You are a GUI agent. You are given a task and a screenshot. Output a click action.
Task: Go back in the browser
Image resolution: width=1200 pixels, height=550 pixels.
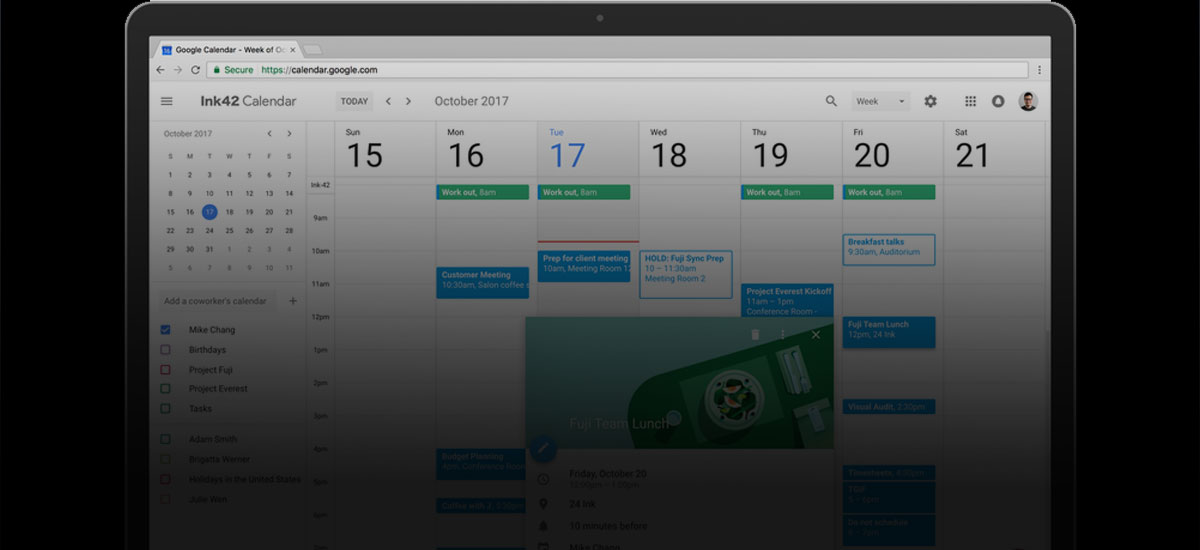coord(160,70)
